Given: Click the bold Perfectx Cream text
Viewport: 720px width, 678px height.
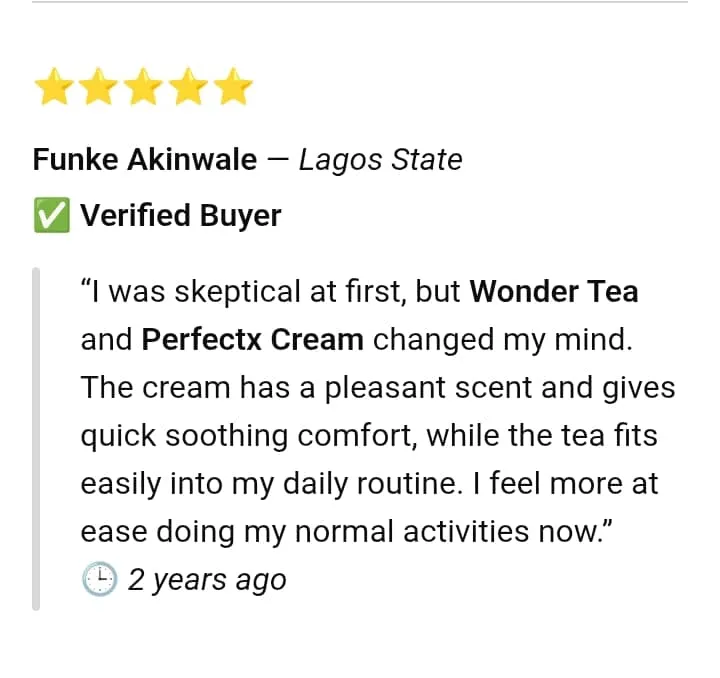Looking at the screenshot, I should (253, 339).
